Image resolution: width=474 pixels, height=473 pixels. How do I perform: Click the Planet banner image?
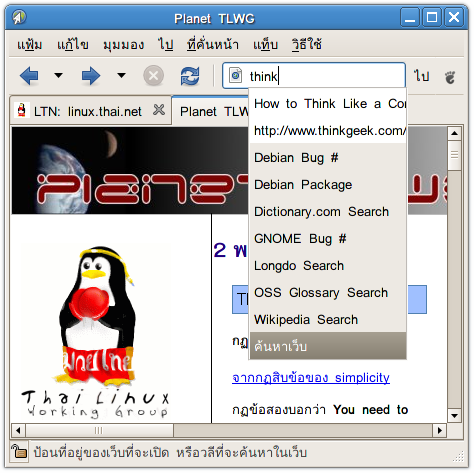tap(130, 171)
